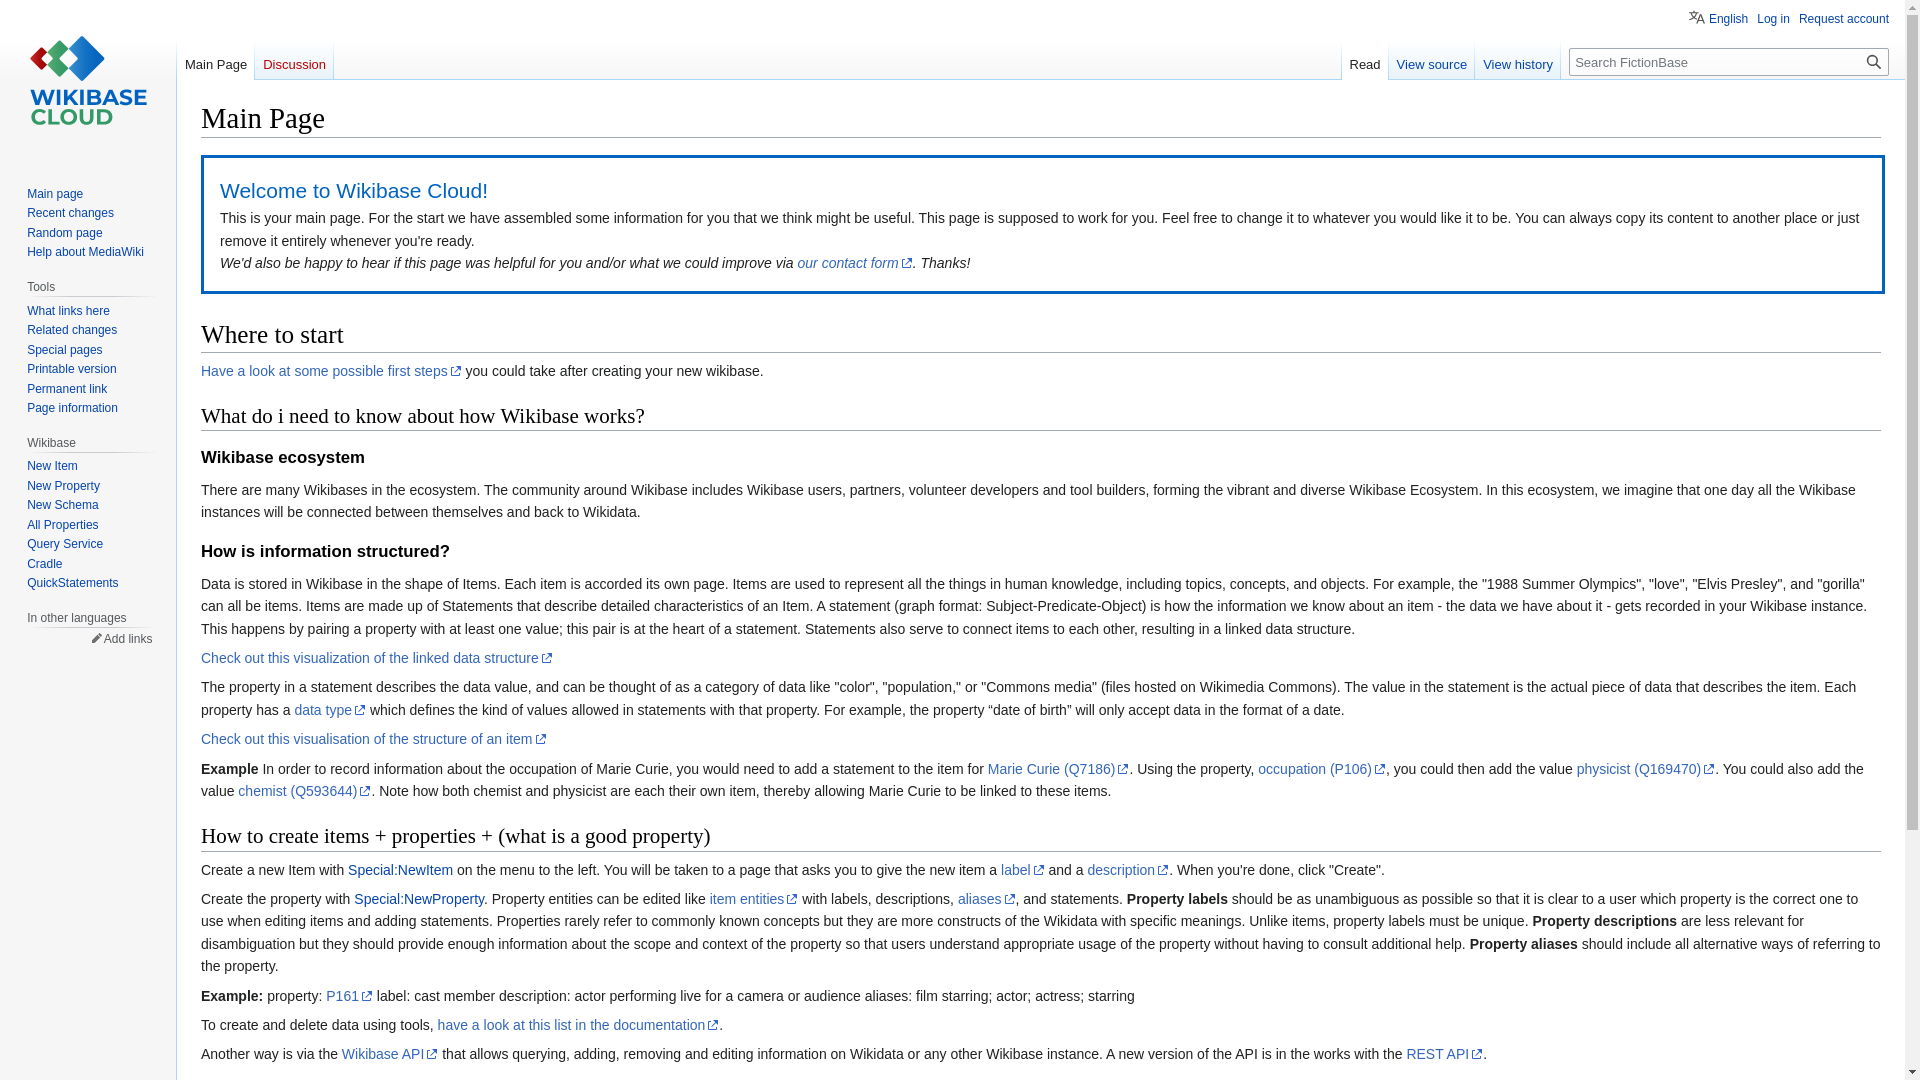The image size is (1920, 1080).
Task: Create a New Schema from sidebar
Action: (x=62, y=505)
